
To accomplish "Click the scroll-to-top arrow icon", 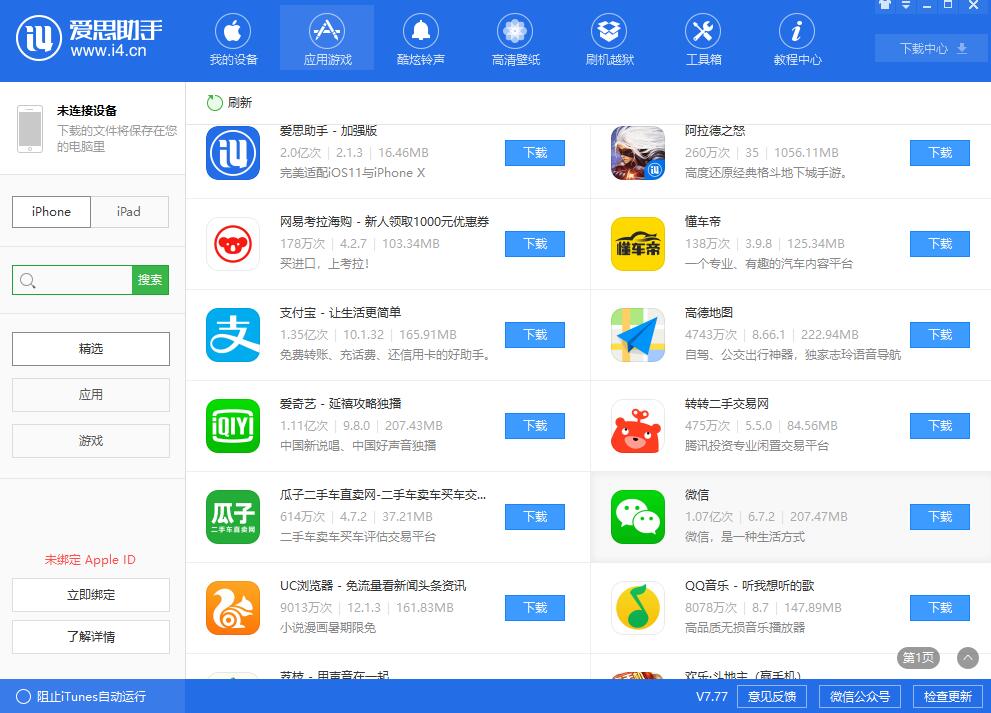I will (968, 658).
